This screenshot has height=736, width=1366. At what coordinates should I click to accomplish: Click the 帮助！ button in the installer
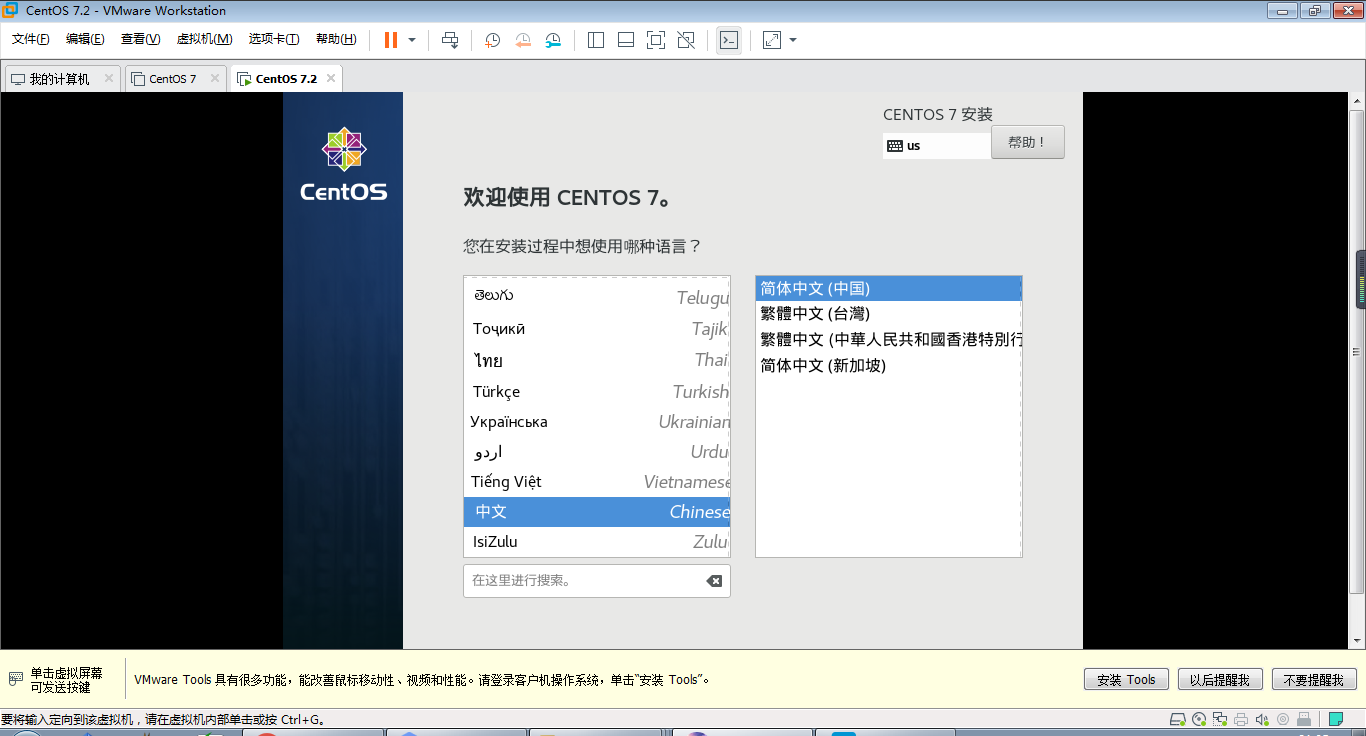pyautogui.click(x=1028, y=142)
